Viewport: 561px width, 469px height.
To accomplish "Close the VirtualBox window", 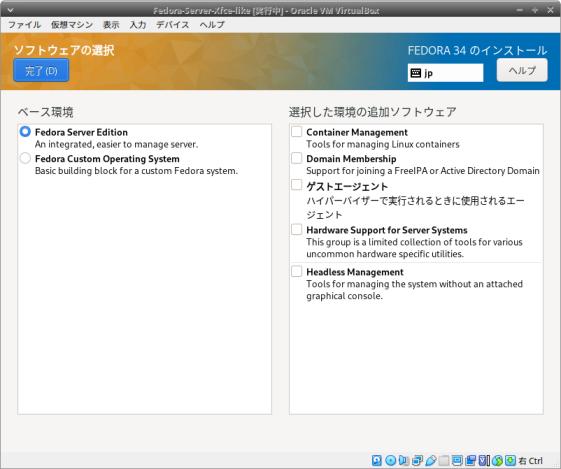I will coord(550,10).
